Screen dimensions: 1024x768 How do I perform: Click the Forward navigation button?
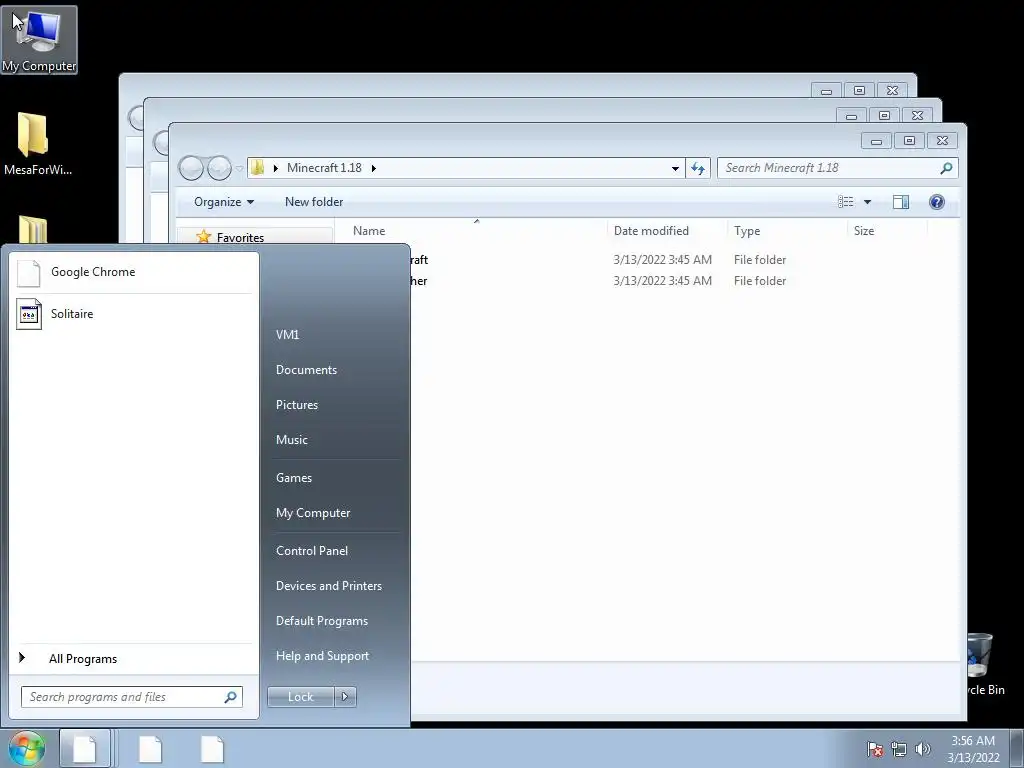[x=219, y=168]
